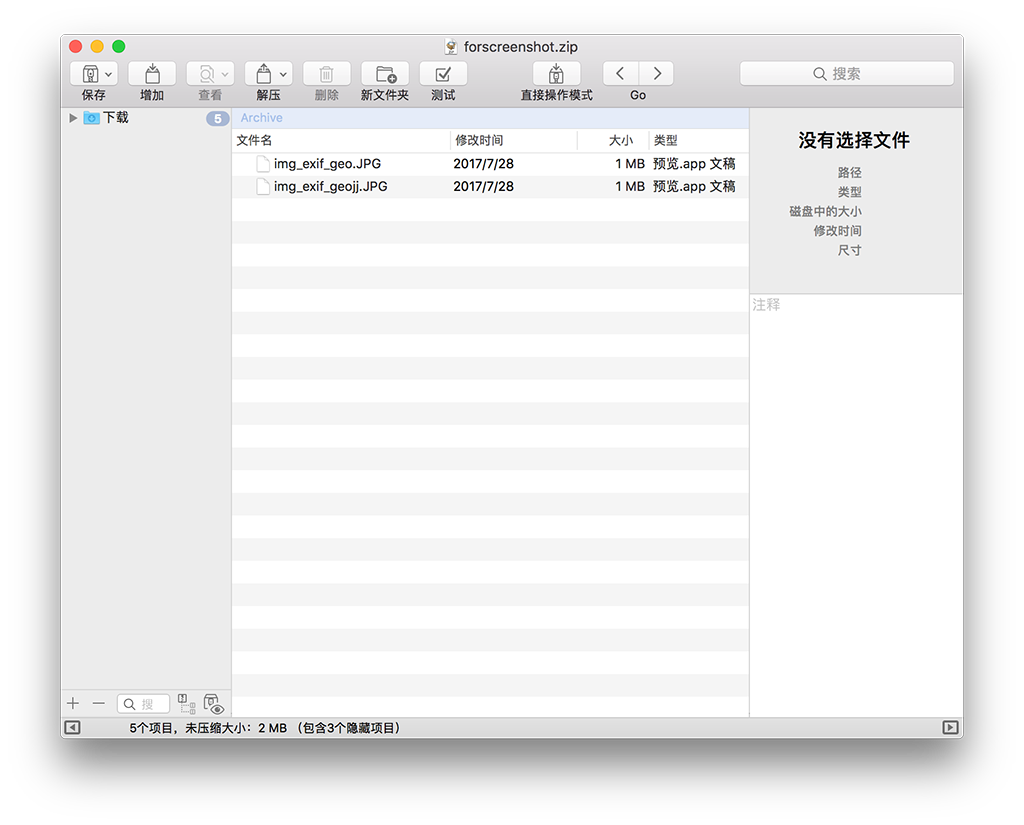Click the status text 5个项目
Image resolution: width=1024 pixels, height=825 pixels.
(150, 728)
